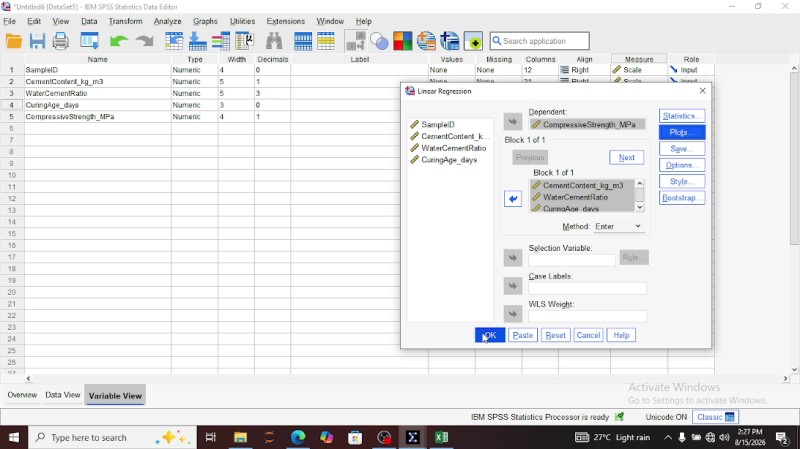Save the dataset using floppy disk icon
800x449 pixels.
click(37, 41)
